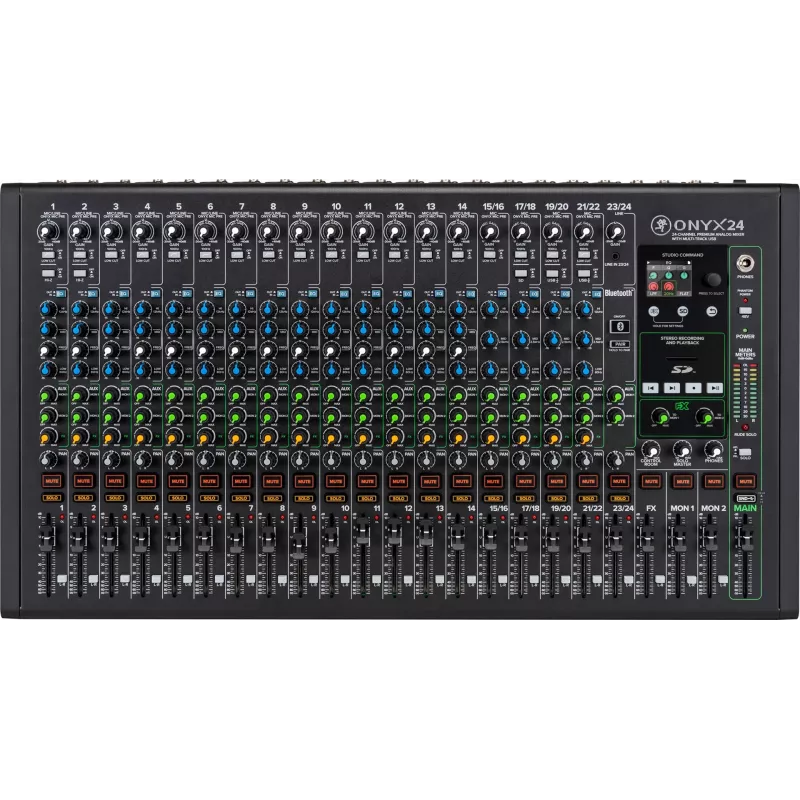Viewport: 800px width, 800px height.
Task: Toggle channel 2 Hi-Z switch
Action: [80, 273]
